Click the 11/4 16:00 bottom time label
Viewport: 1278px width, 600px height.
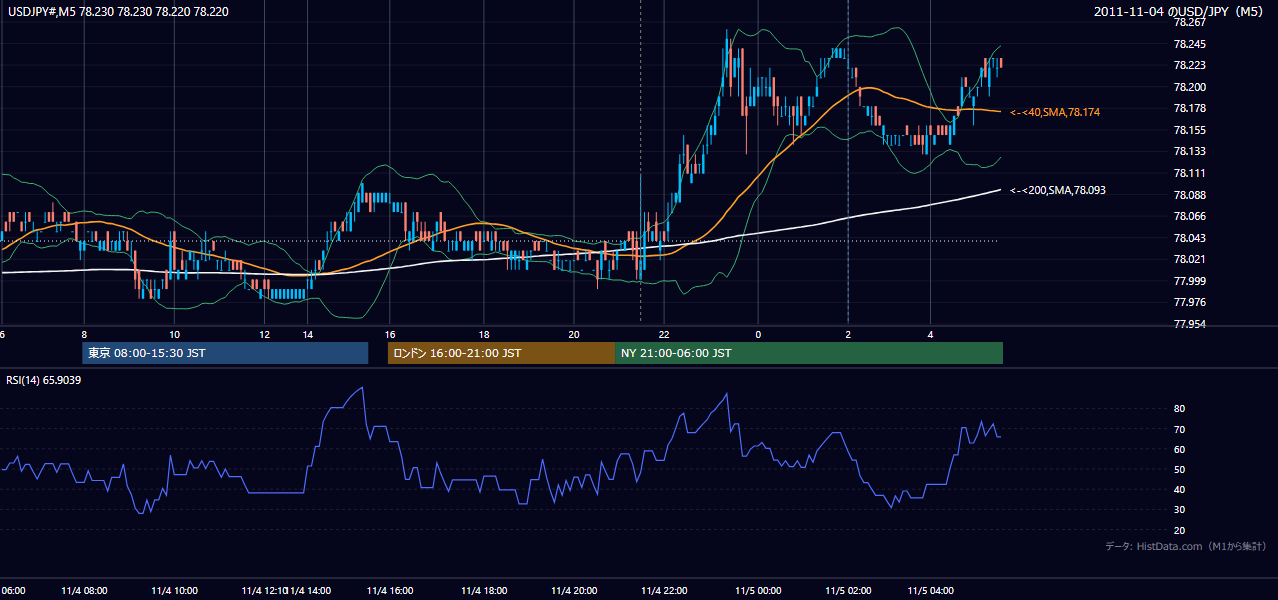(390, 590)
